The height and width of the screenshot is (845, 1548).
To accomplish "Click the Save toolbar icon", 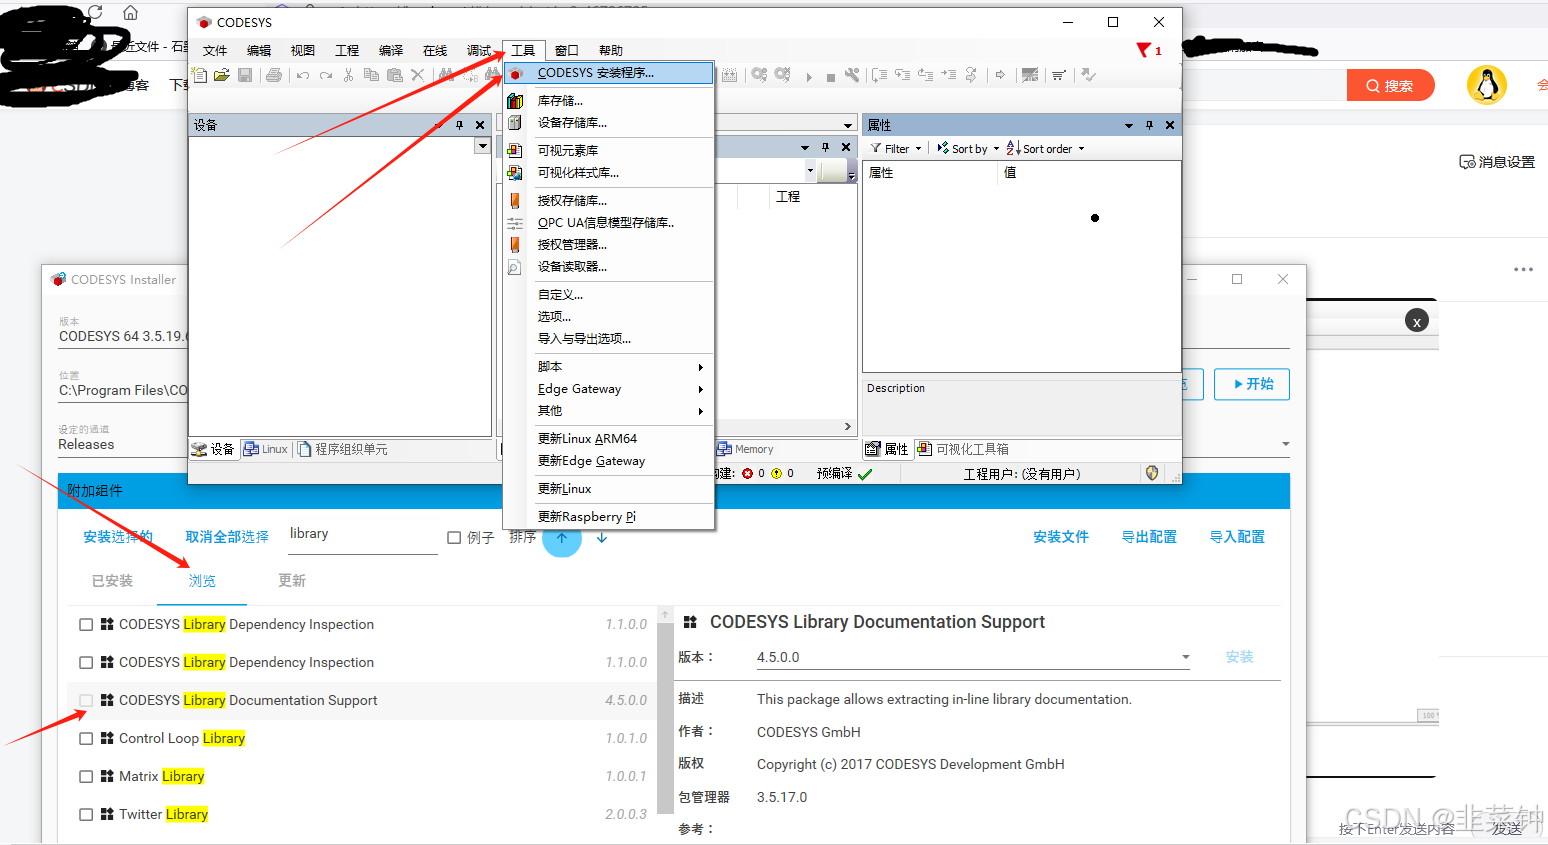I will pyautogui.click(x=245, y=74).
